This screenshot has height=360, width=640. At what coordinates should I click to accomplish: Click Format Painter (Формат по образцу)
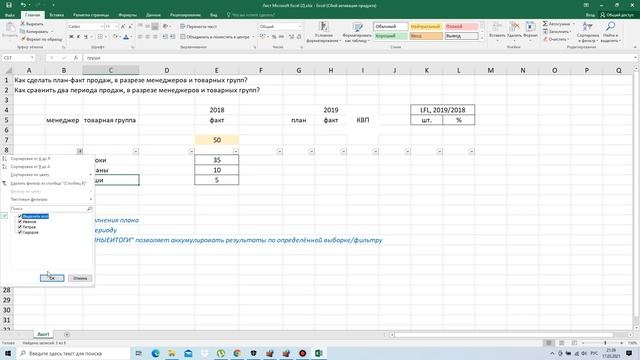(42, 39)
